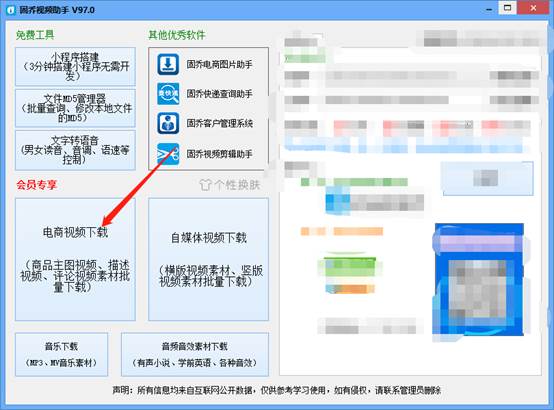The height and width of the screenshot is (410, 554).
Task: Maximize the 固乔视频助手 window
Action: click(507, 8)
